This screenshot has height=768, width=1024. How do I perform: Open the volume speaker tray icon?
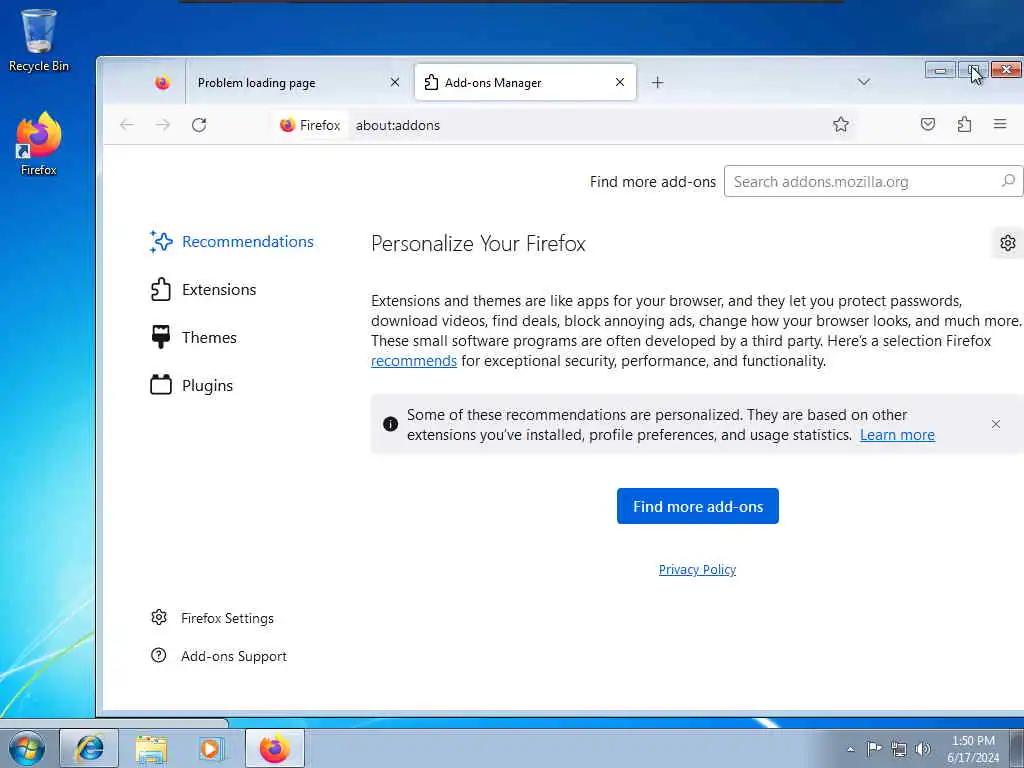923,749
